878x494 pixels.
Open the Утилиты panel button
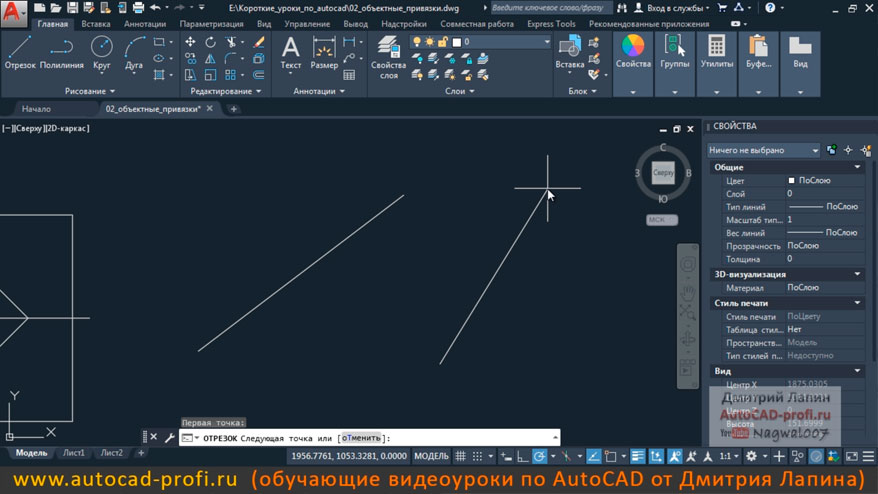tap(717, 64)
